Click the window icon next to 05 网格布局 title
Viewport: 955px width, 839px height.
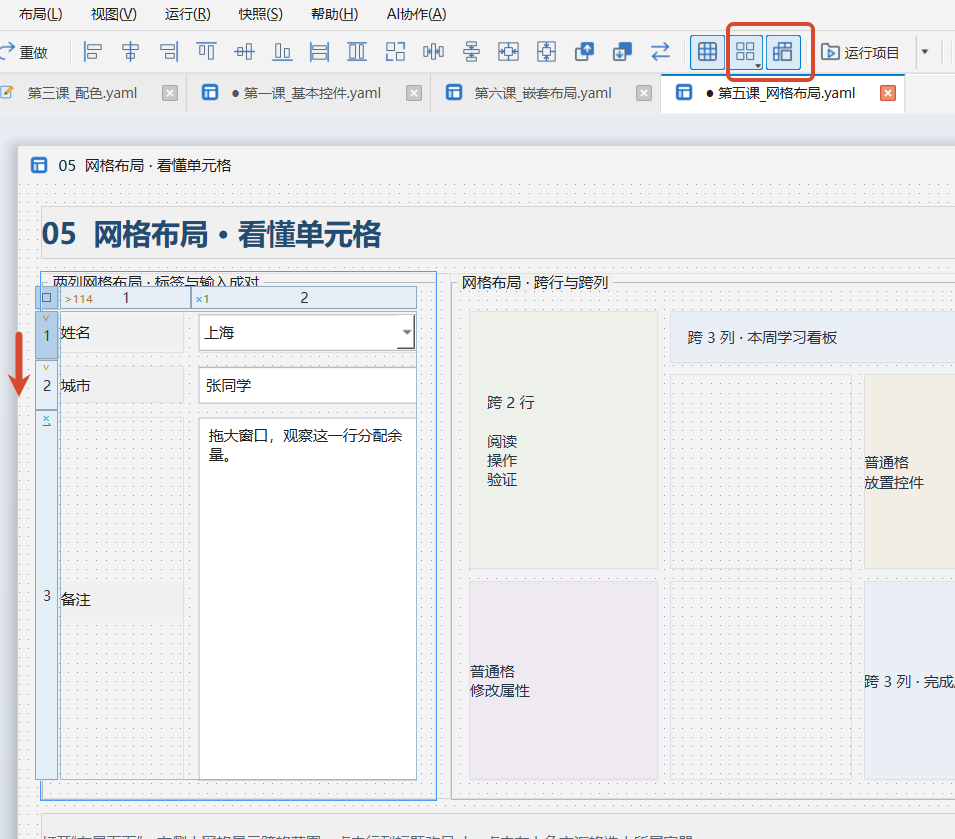coord(39,165)
